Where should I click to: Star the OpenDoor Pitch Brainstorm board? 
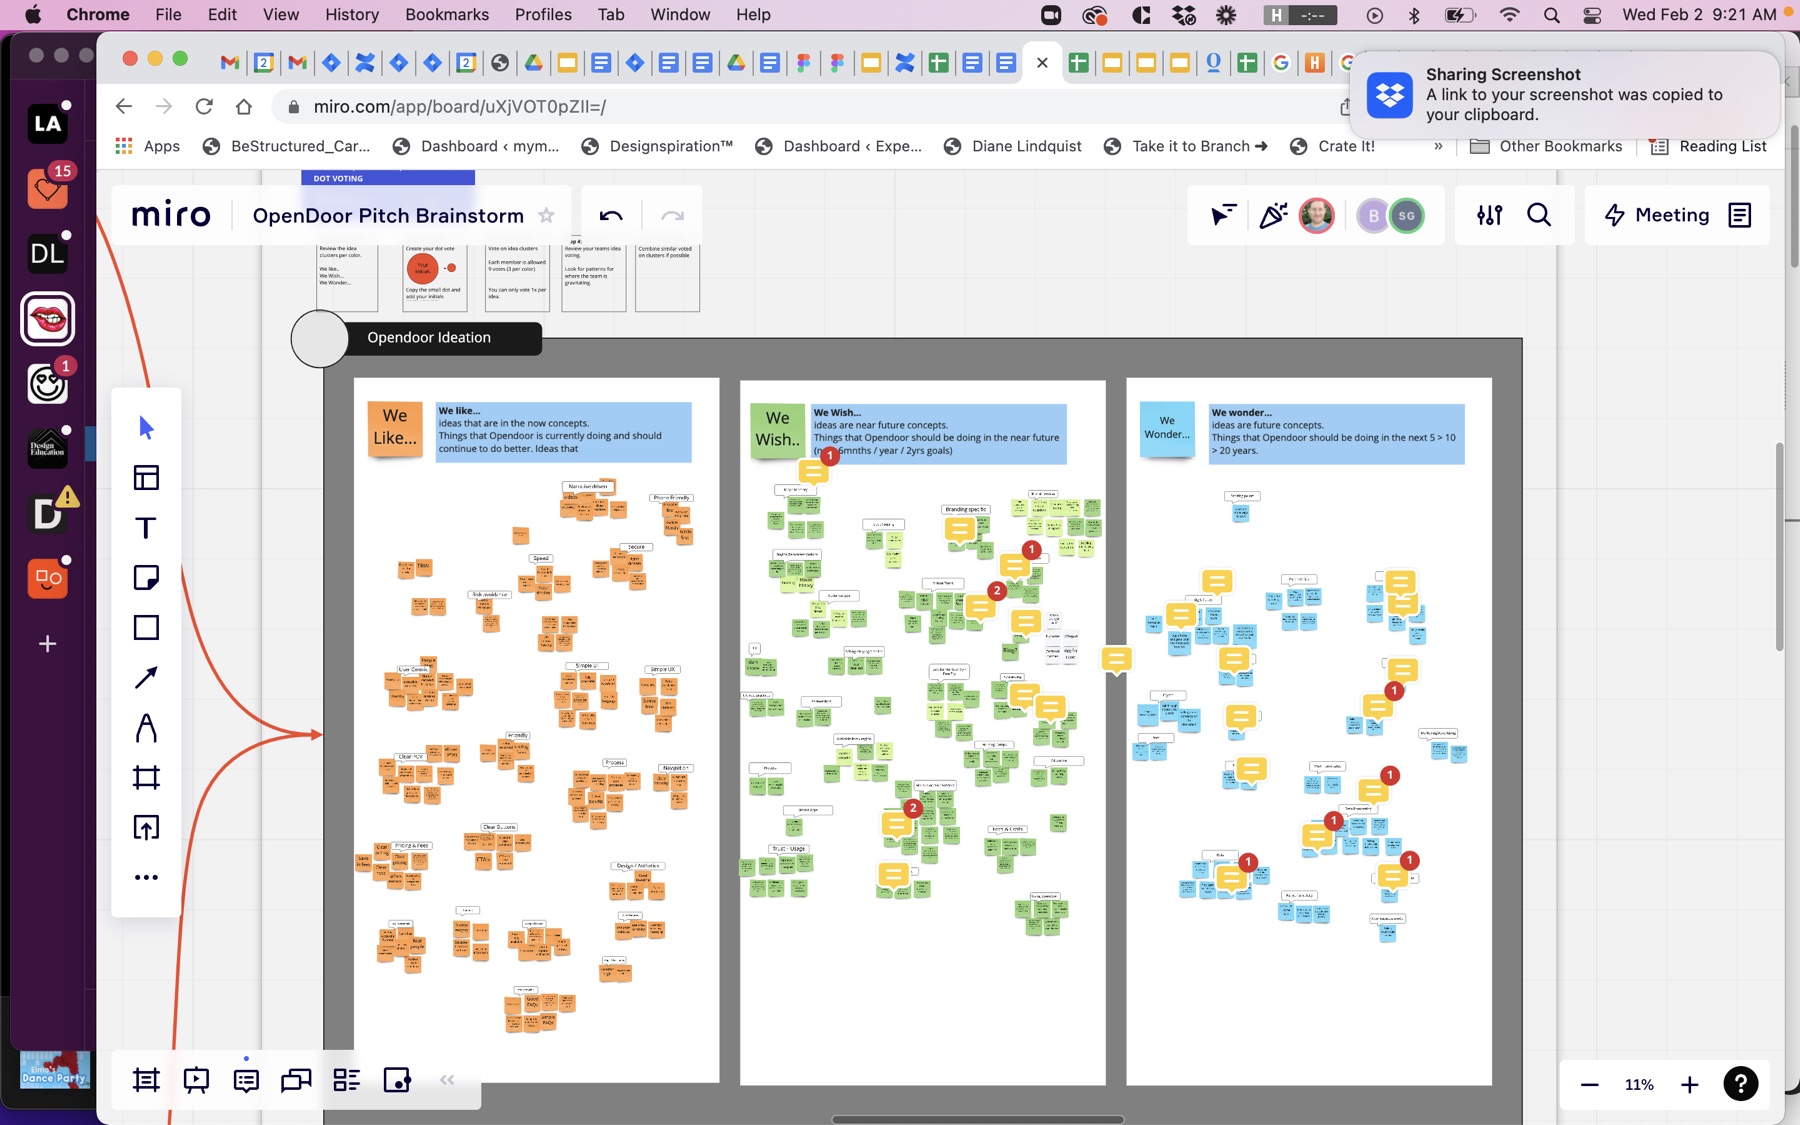point(546,215)
